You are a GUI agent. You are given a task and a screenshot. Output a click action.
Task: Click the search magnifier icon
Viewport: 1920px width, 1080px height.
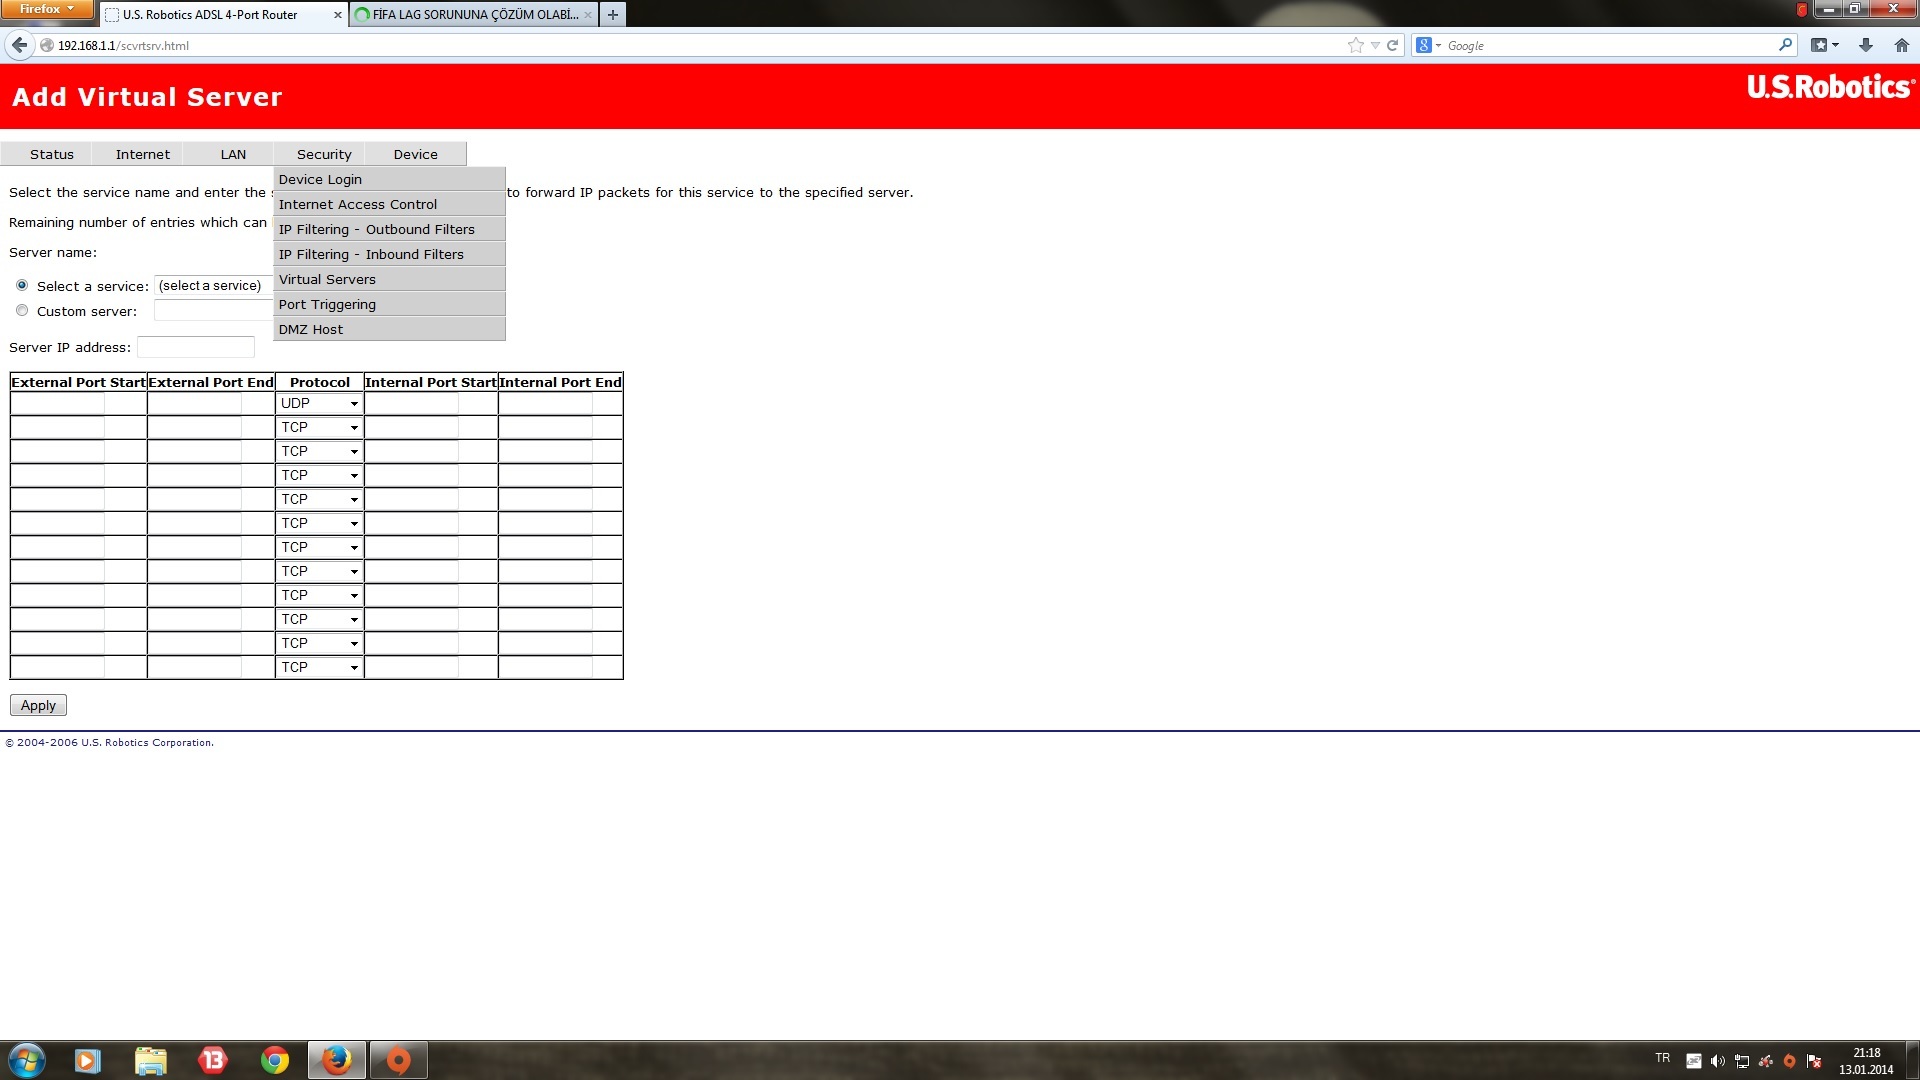pyautogui.click(x=1785, y=45)
